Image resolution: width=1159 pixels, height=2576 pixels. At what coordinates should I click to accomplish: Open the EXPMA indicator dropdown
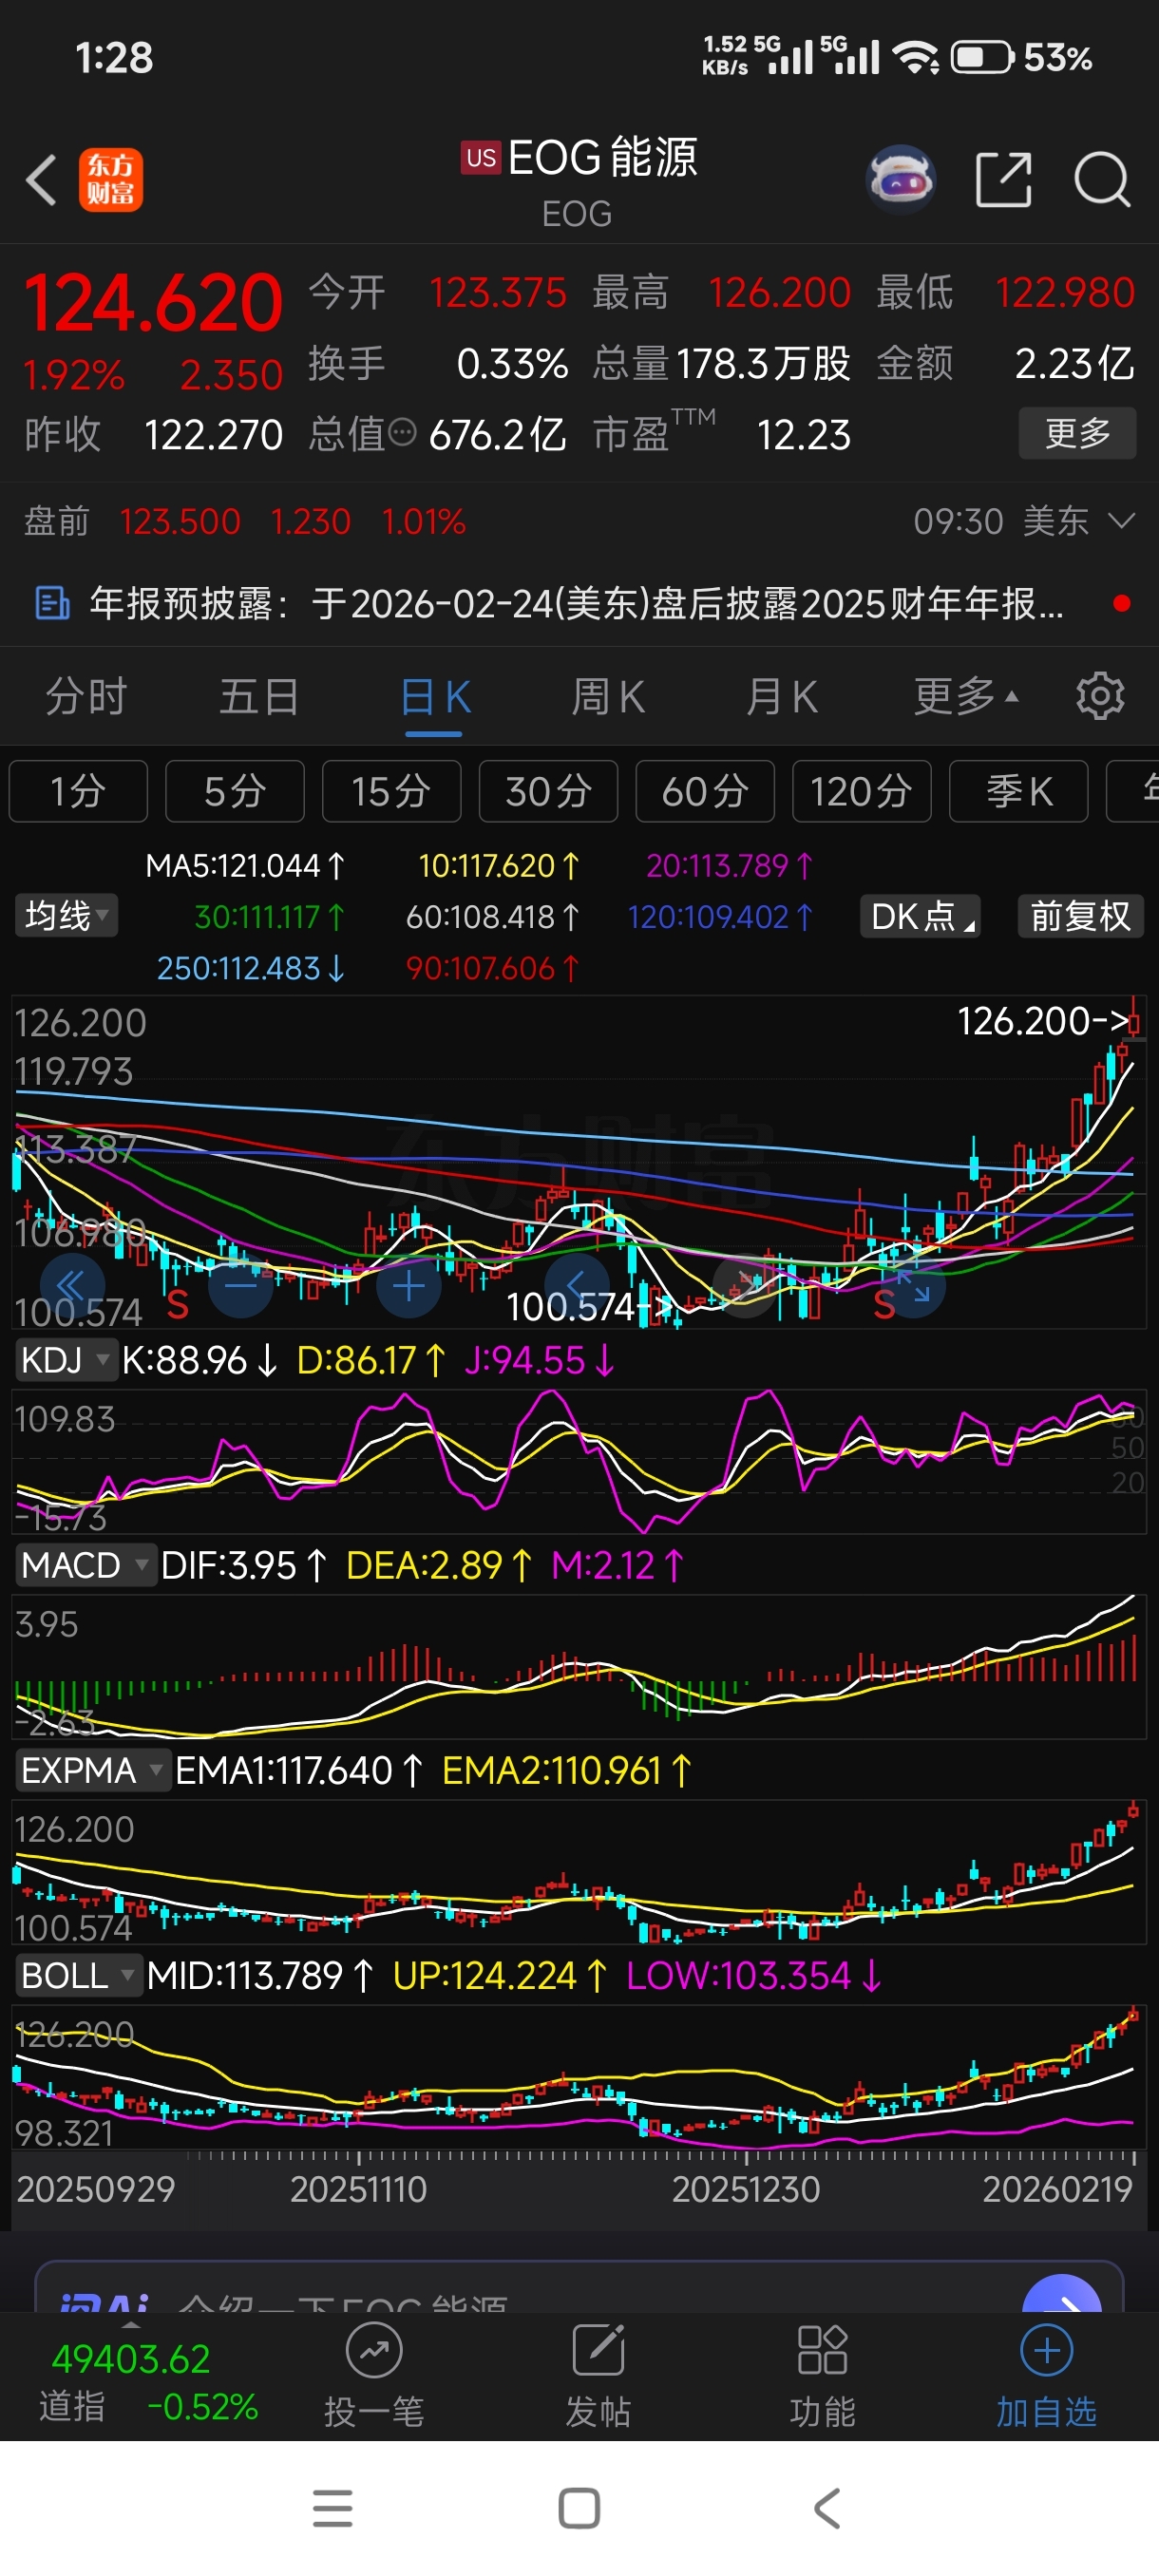(92, 1770)
